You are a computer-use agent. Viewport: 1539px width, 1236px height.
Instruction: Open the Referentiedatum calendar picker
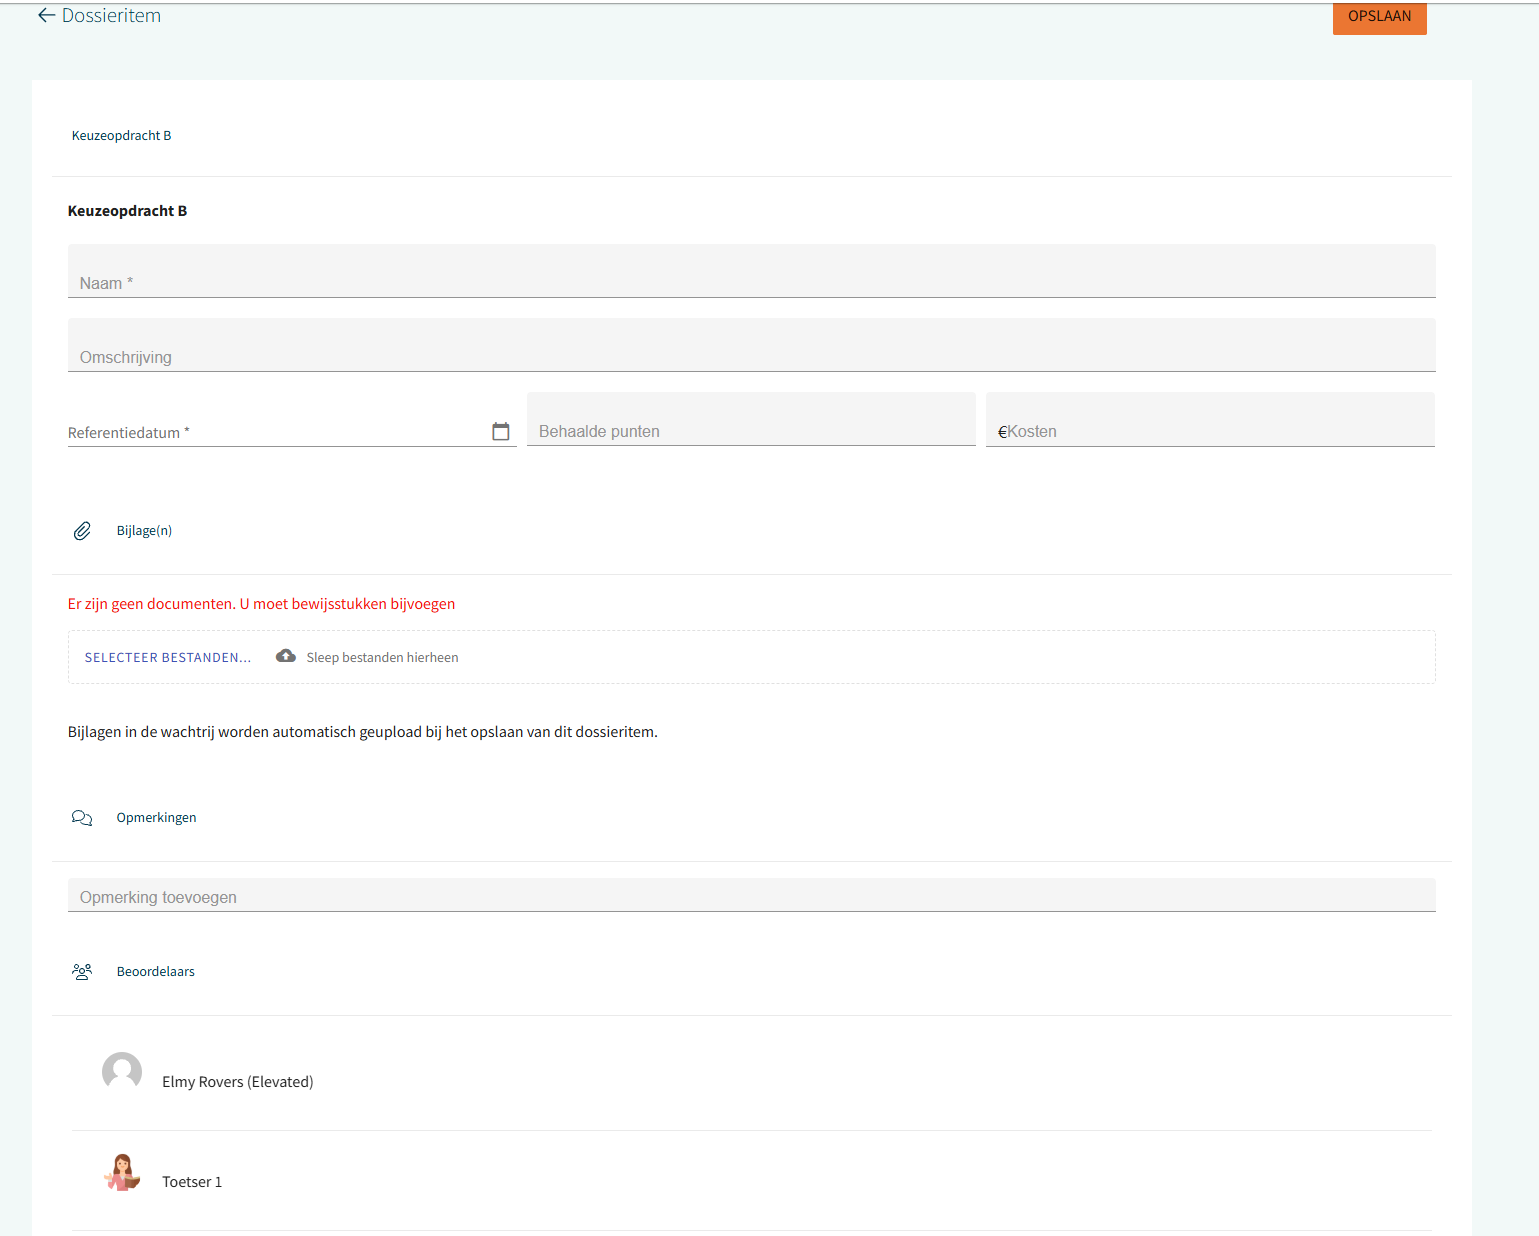click(x=501, y=431)
